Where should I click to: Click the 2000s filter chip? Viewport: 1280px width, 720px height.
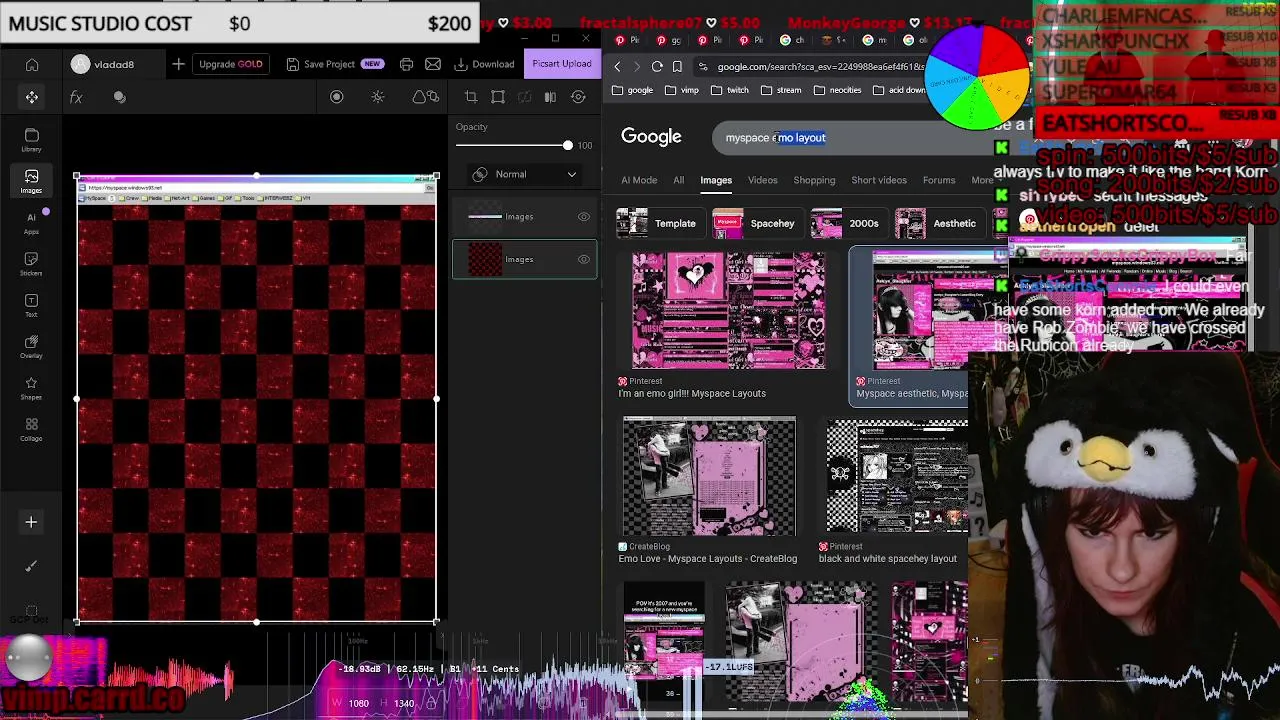(x=847, y=223)
